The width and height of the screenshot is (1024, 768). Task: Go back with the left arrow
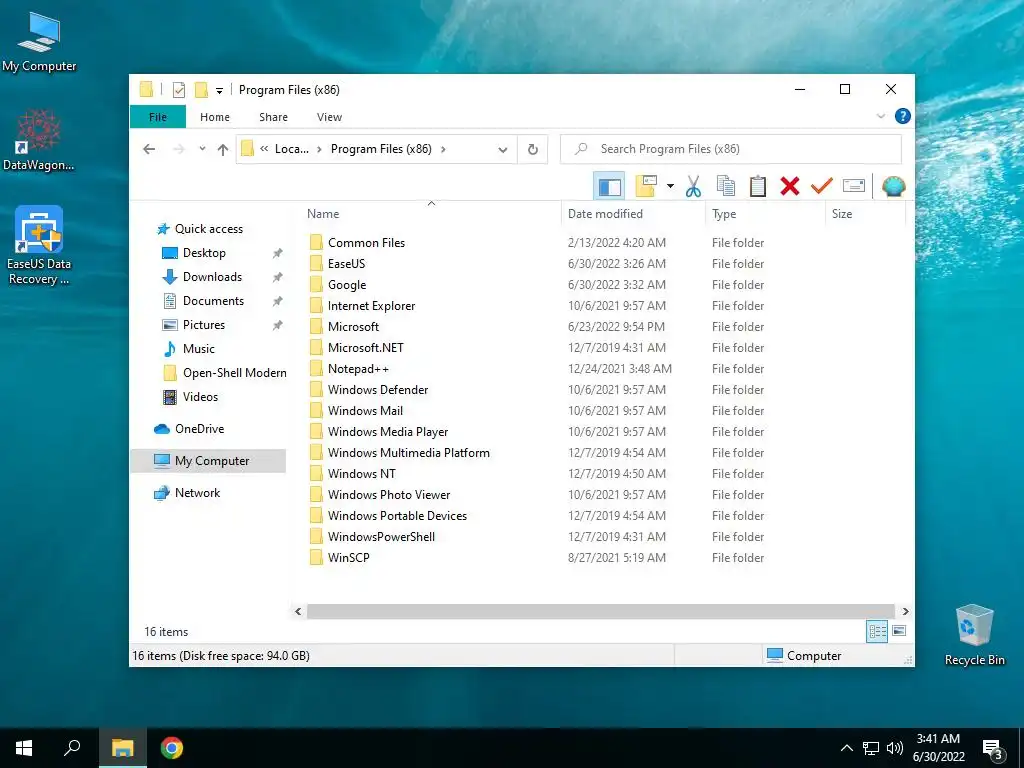149,149
